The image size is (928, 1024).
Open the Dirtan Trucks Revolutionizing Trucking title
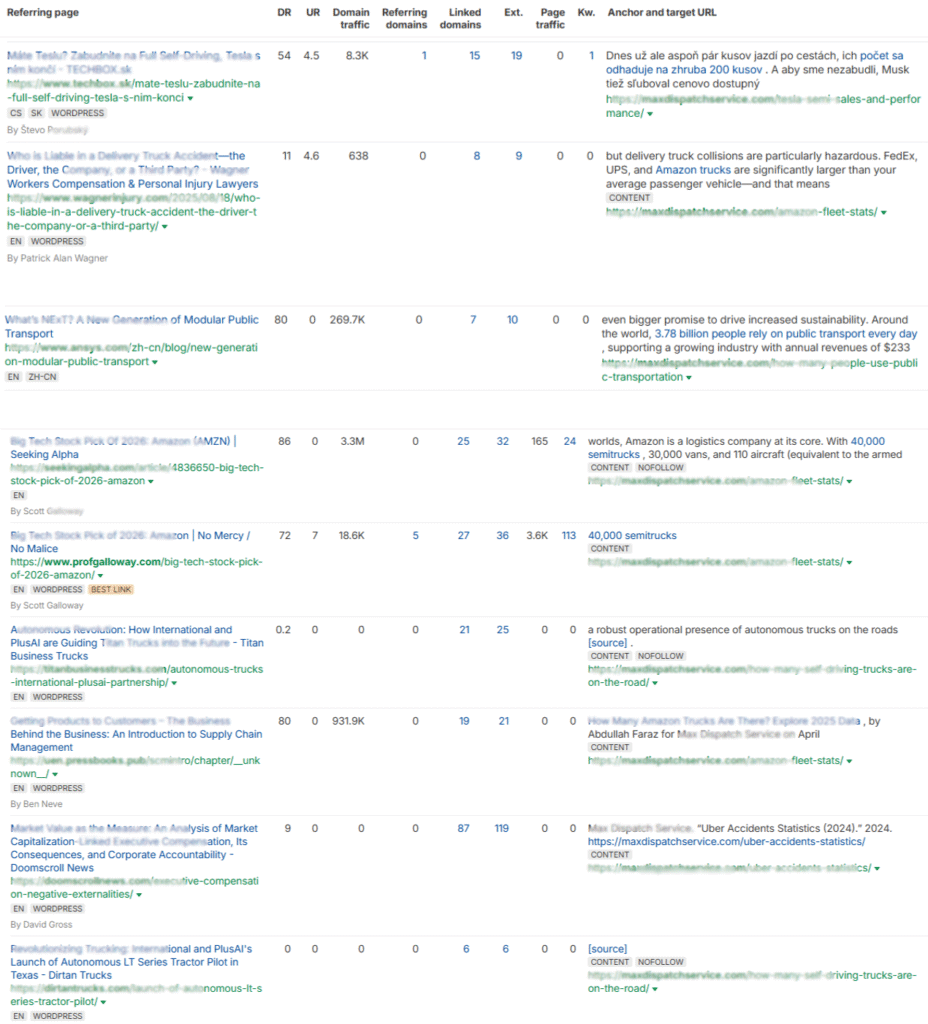[x=131, y=962]
